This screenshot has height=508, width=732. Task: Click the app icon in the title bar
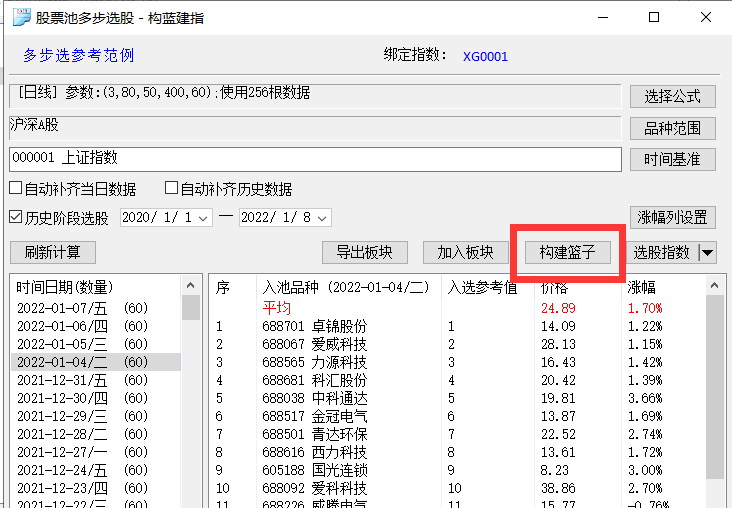[21, 17]
